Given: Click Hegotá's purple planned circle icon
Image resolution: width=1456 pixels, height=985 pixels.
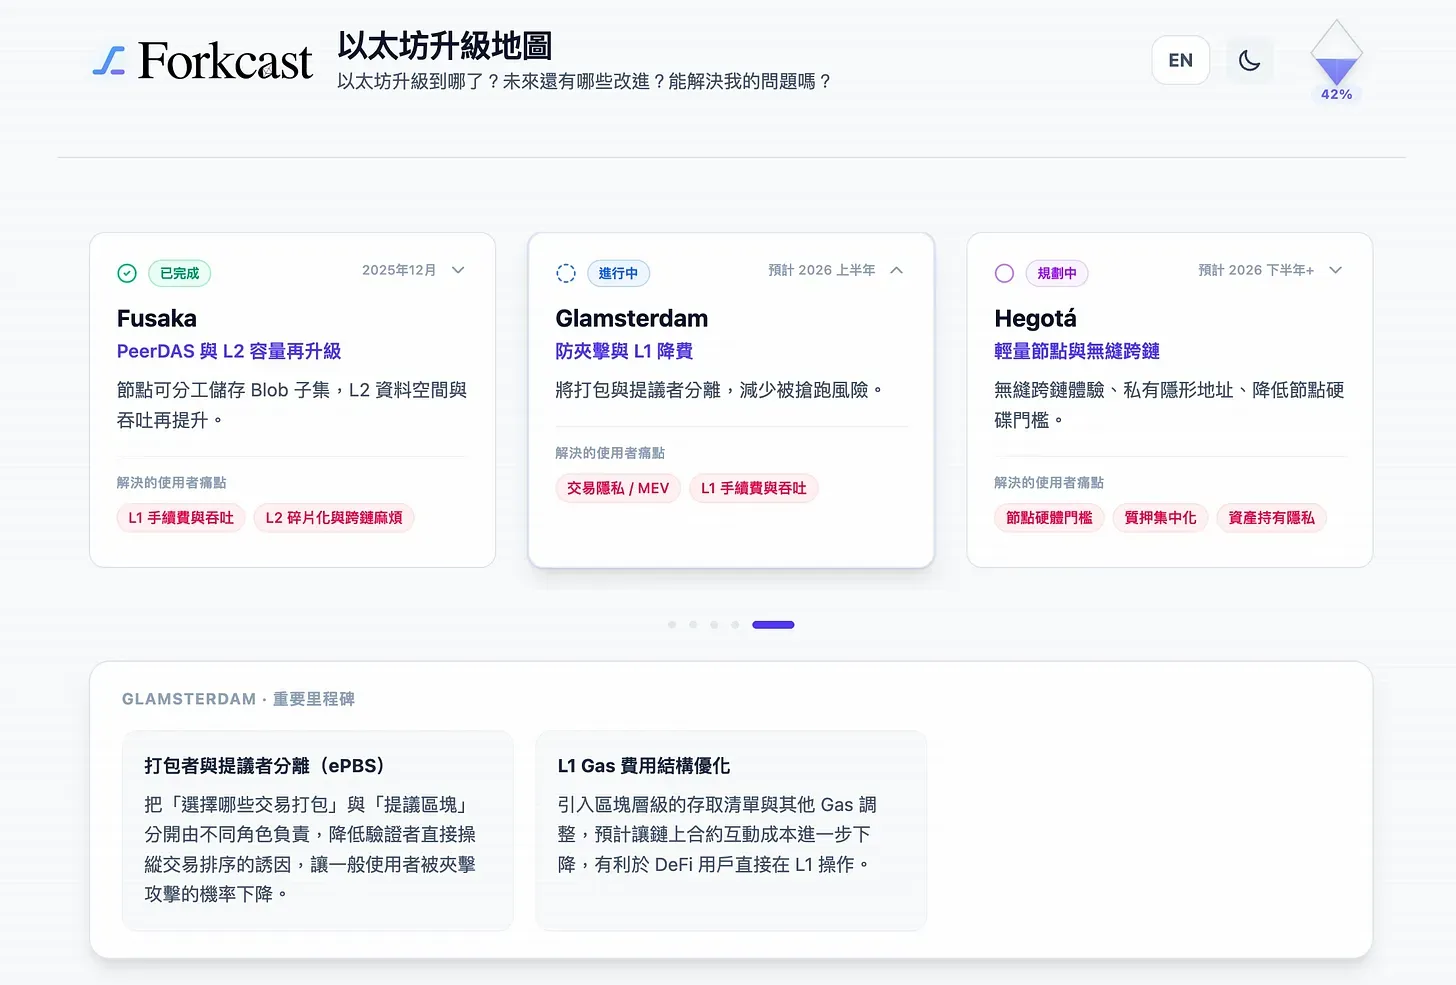Looking at the screenshot, I should pos(1004,273).
